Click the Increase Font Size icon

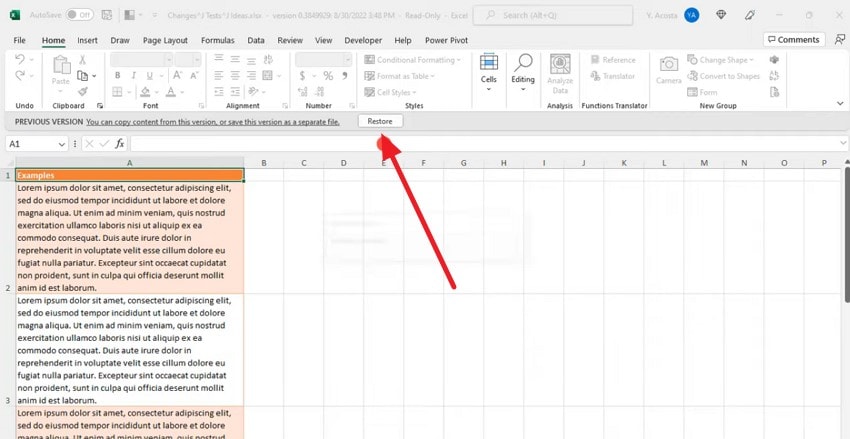coord(178,76)
